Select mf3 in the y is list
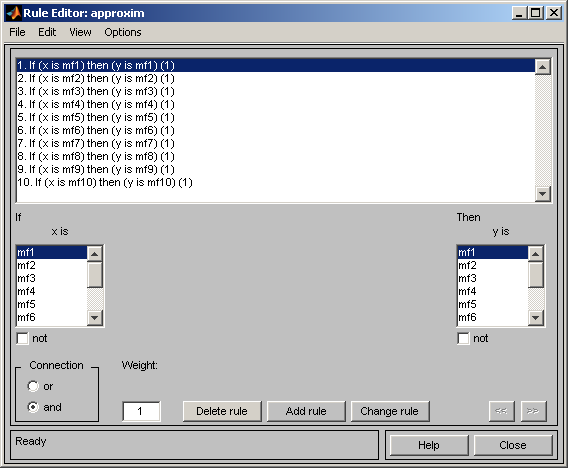 pyautogui.click(x=493, y=279)
